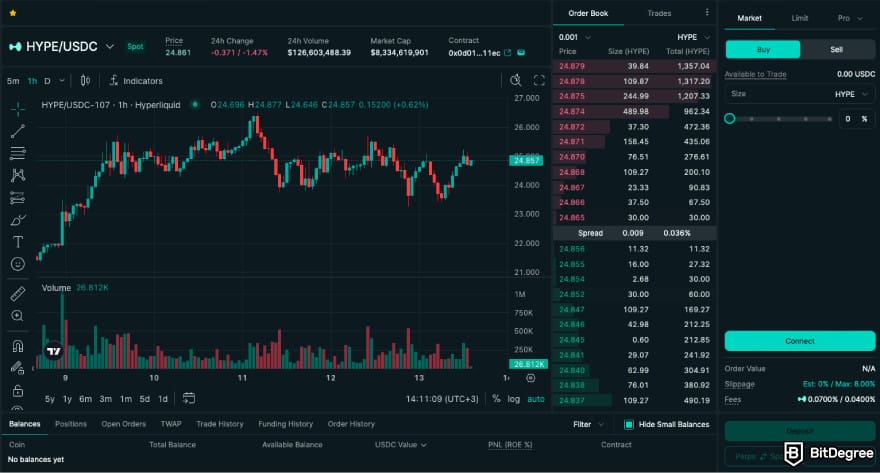This screenshot has height=473, width=880.
Task: Open the Indicators menu
Action: pos(136,81)
